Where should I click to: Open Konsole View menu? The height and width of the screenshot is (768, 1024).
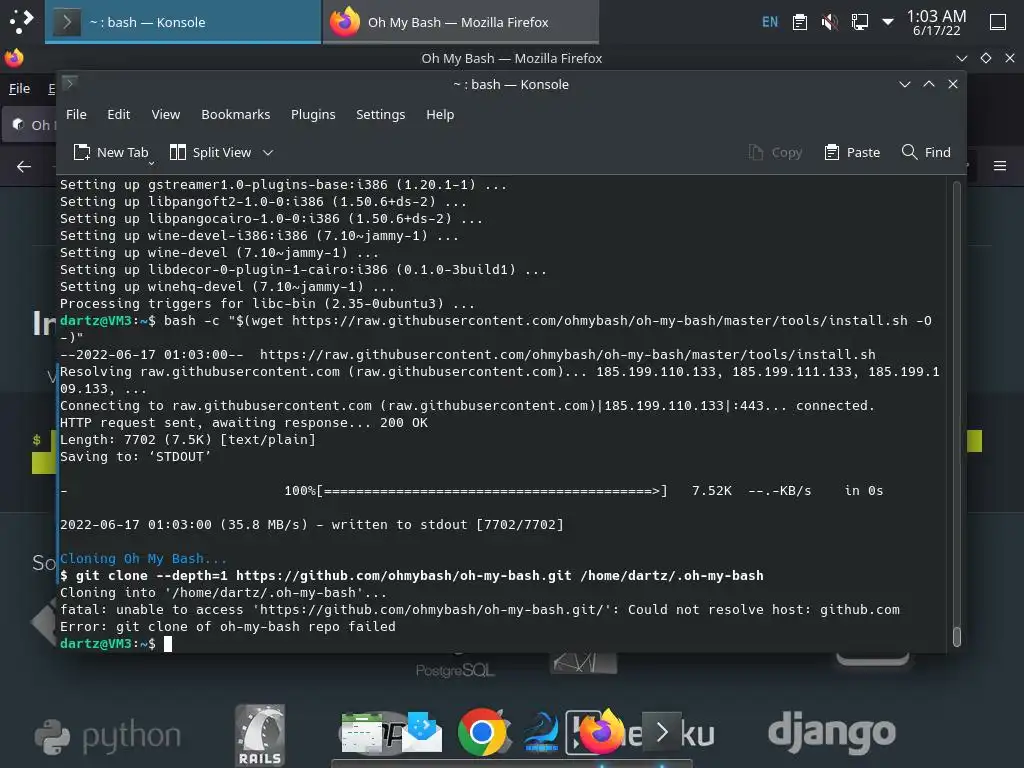(166, 114)
